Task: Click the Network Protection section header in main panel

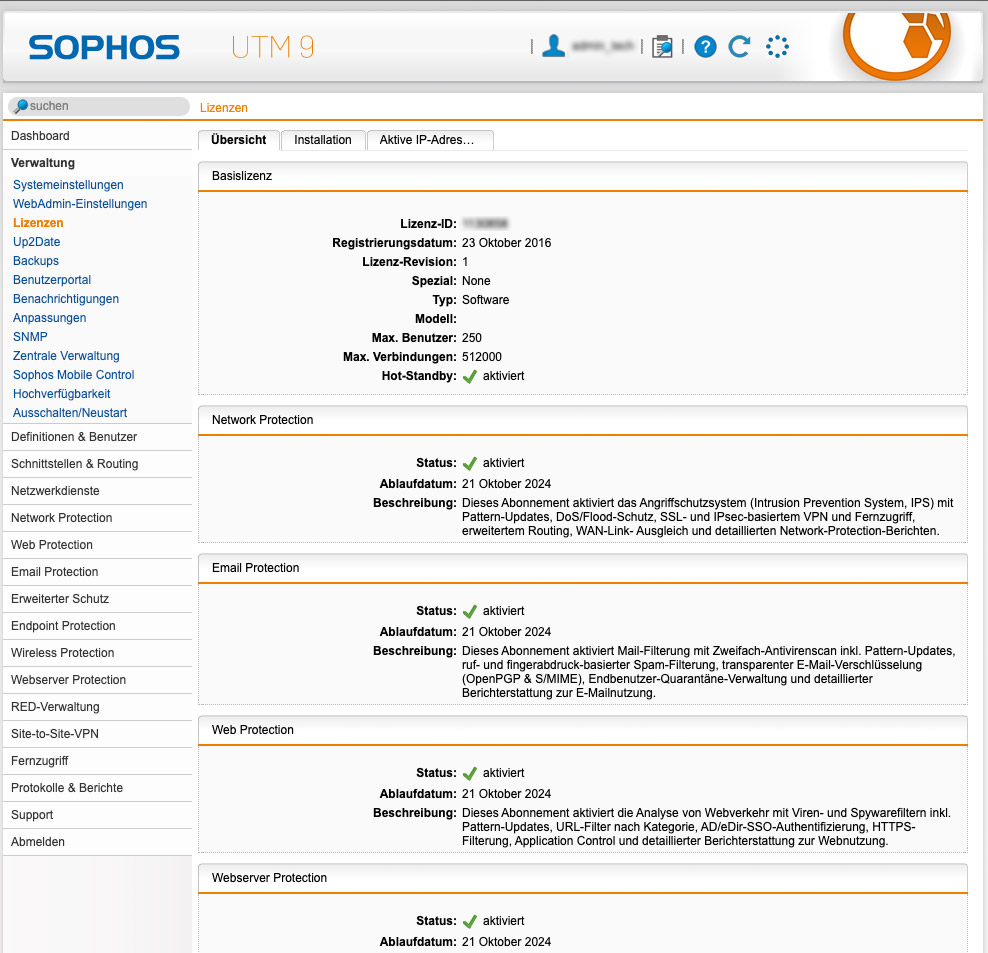Action: tap(583, 420)
